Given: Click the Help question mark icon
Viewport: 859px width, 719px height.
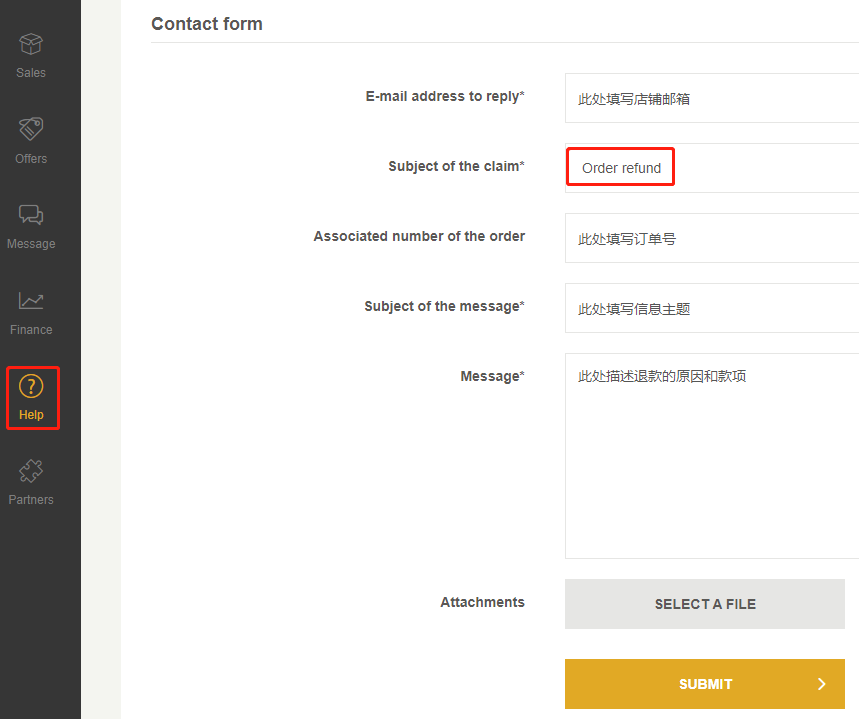Looking at the screenshot, I should [x=31, y=386].
